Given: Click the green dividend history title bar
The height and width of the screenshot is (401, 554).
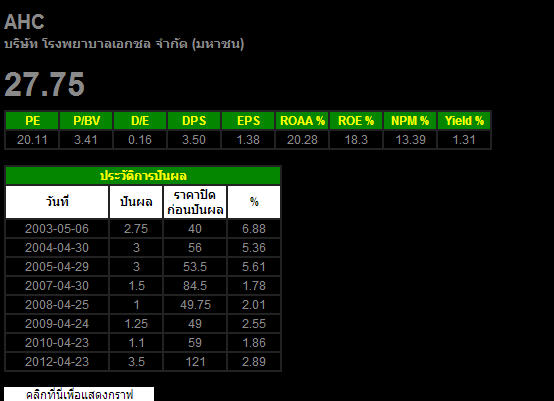Looking at the screenshot, I should pyautogui.click(x=143, y=176).
